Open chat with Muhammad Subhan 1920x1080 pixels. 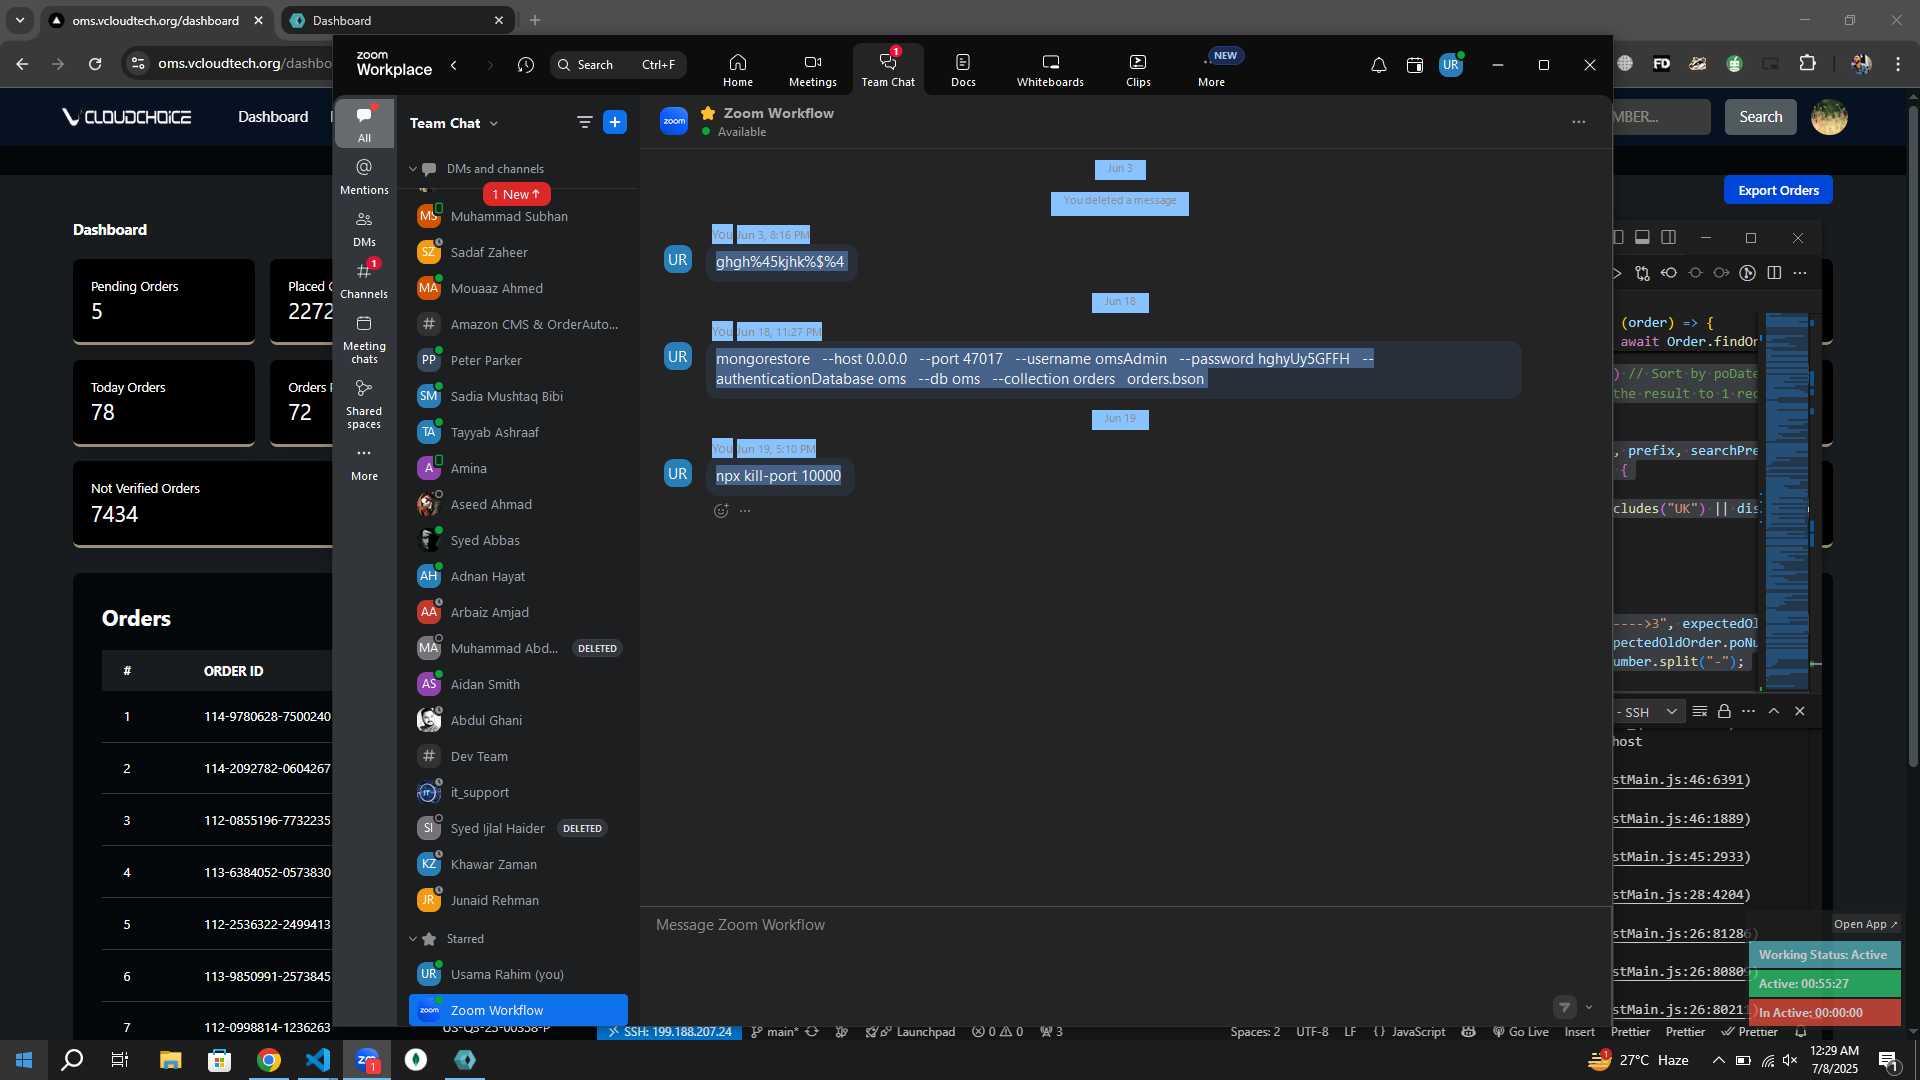(x=518, y=216)
